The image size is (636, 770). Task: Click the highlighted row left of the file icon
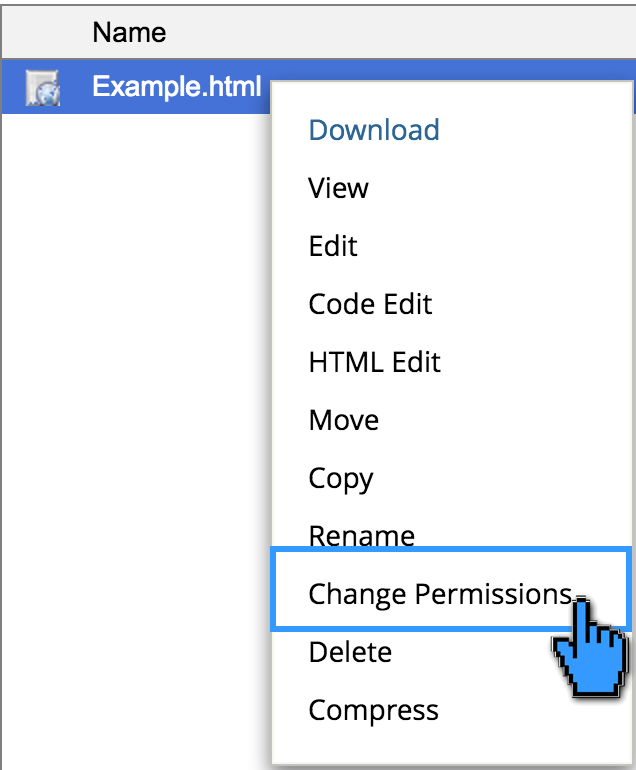tap(14, 87)
